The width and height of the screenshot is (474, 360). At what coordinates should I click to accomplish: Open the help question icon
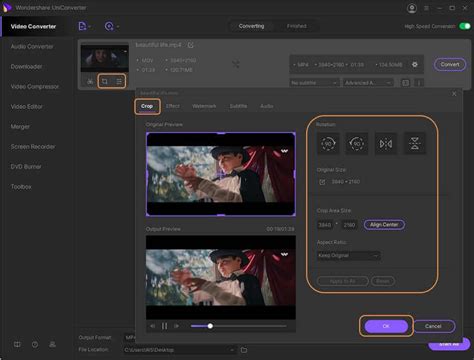tap(35, 344)
